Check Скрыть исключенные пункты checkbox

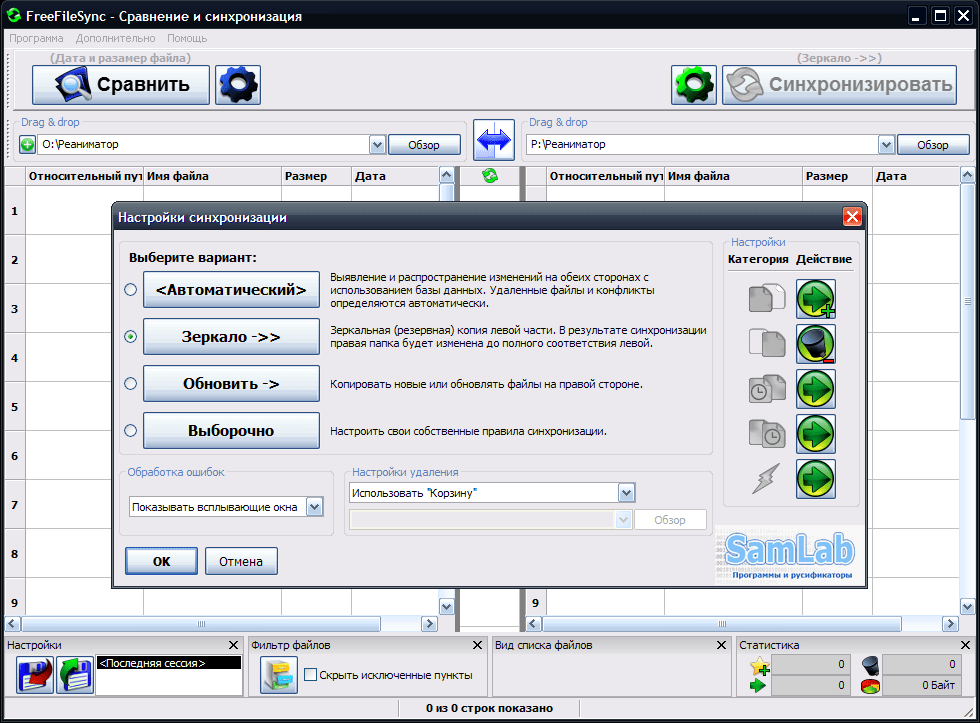[310, 675]
